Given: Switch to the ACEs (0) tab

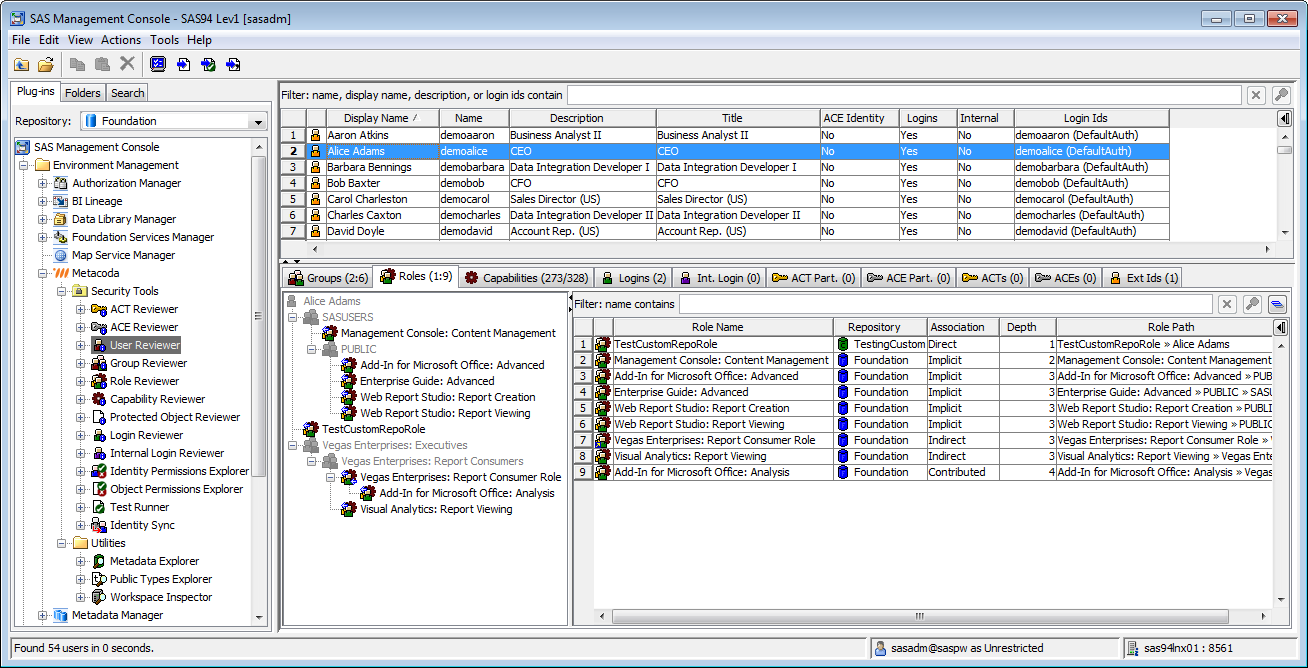Looking at the screenshot, I should [x=1065, y=278].
